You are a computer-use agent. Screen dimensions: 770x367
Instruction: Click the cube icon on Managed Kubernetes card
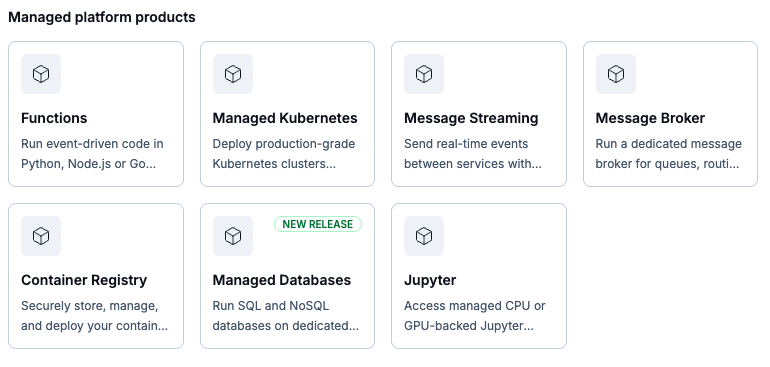click(x=233, y=74)
